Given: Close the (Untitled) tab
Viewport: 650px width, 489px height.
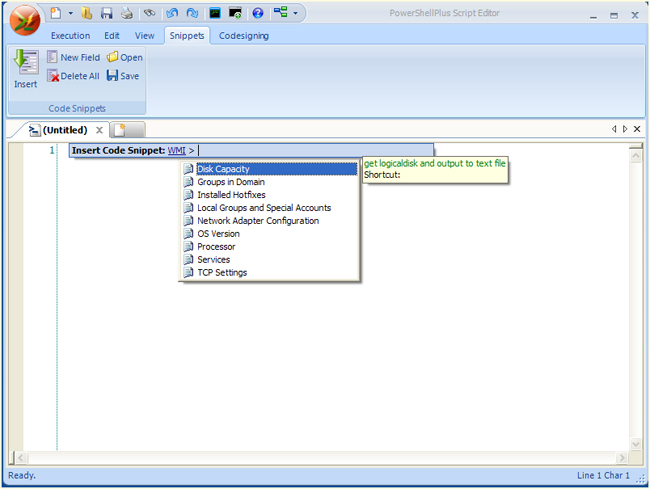Looking at the screenshot, I should [99, 130].
